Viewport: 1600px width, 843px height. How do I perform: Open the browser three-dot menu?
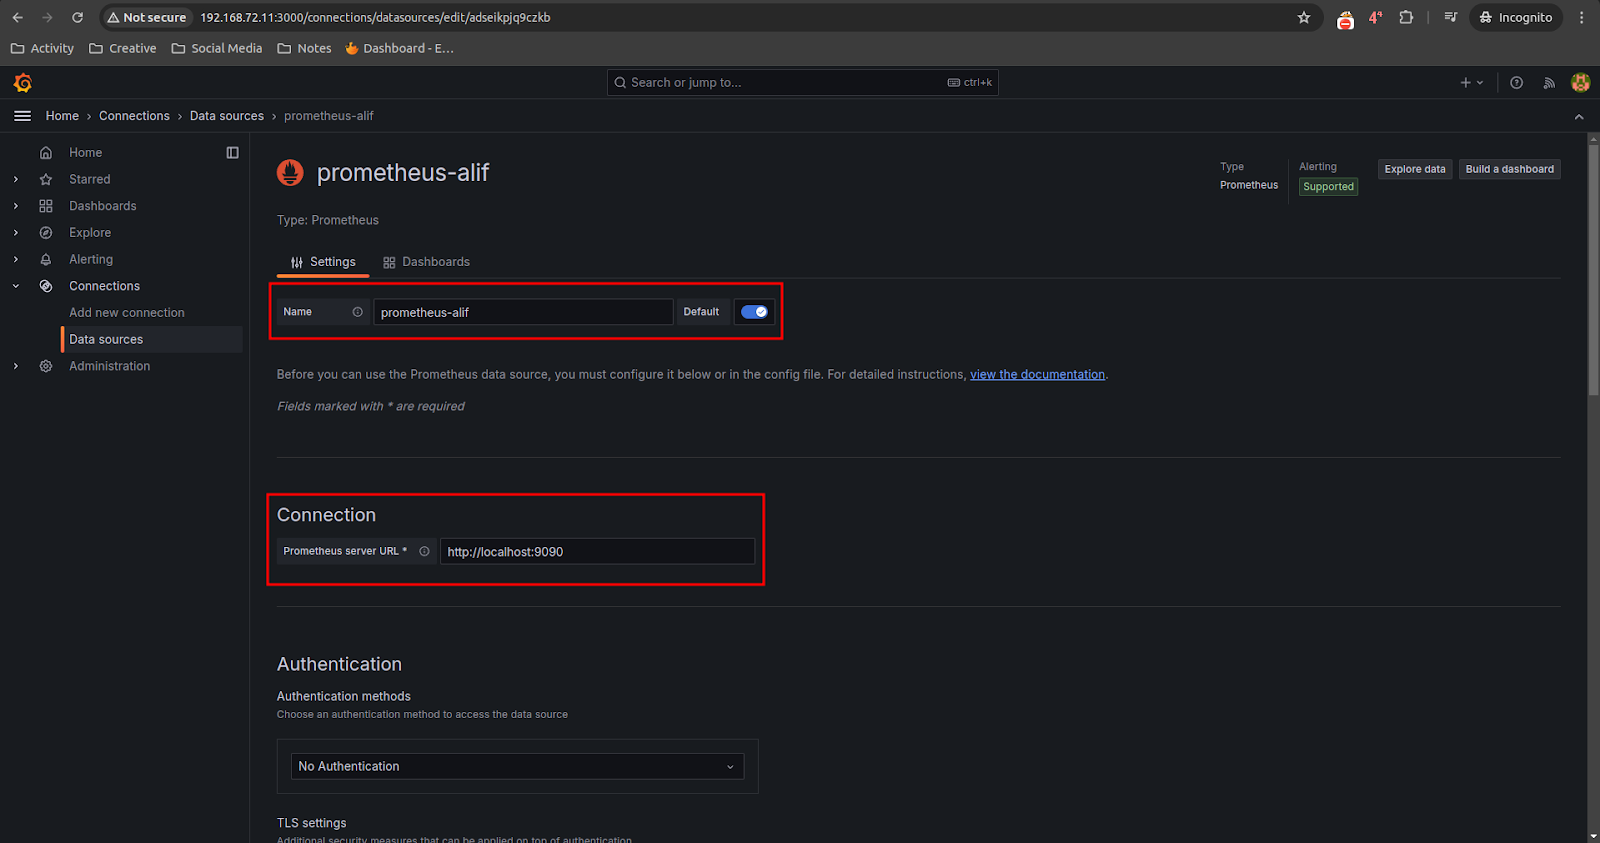click(x=1582, y=17)
